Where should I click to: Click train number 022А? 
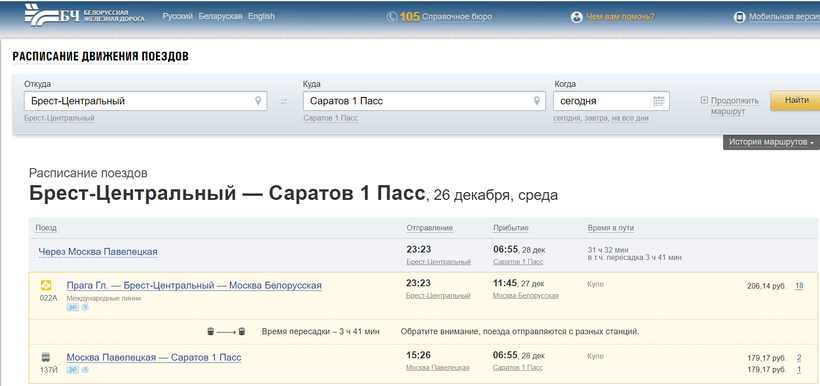pyautogui.click(x=49, y=298)
